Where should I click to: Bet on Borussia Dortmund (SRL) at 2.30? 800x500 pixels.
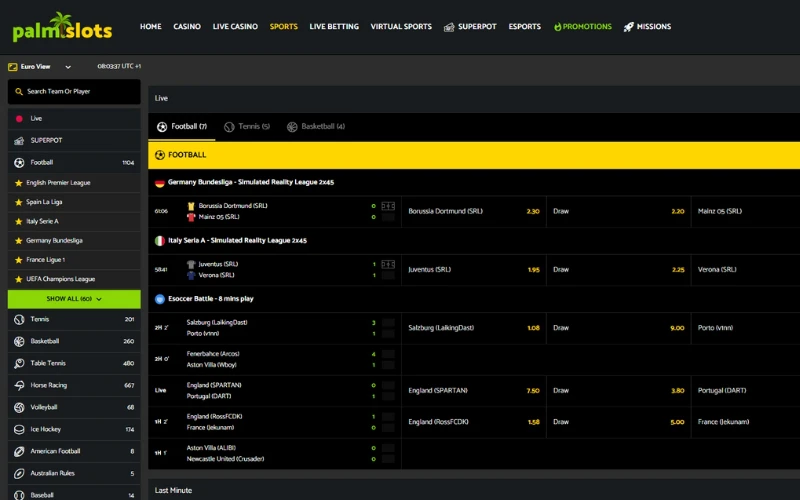click(473, 211)
